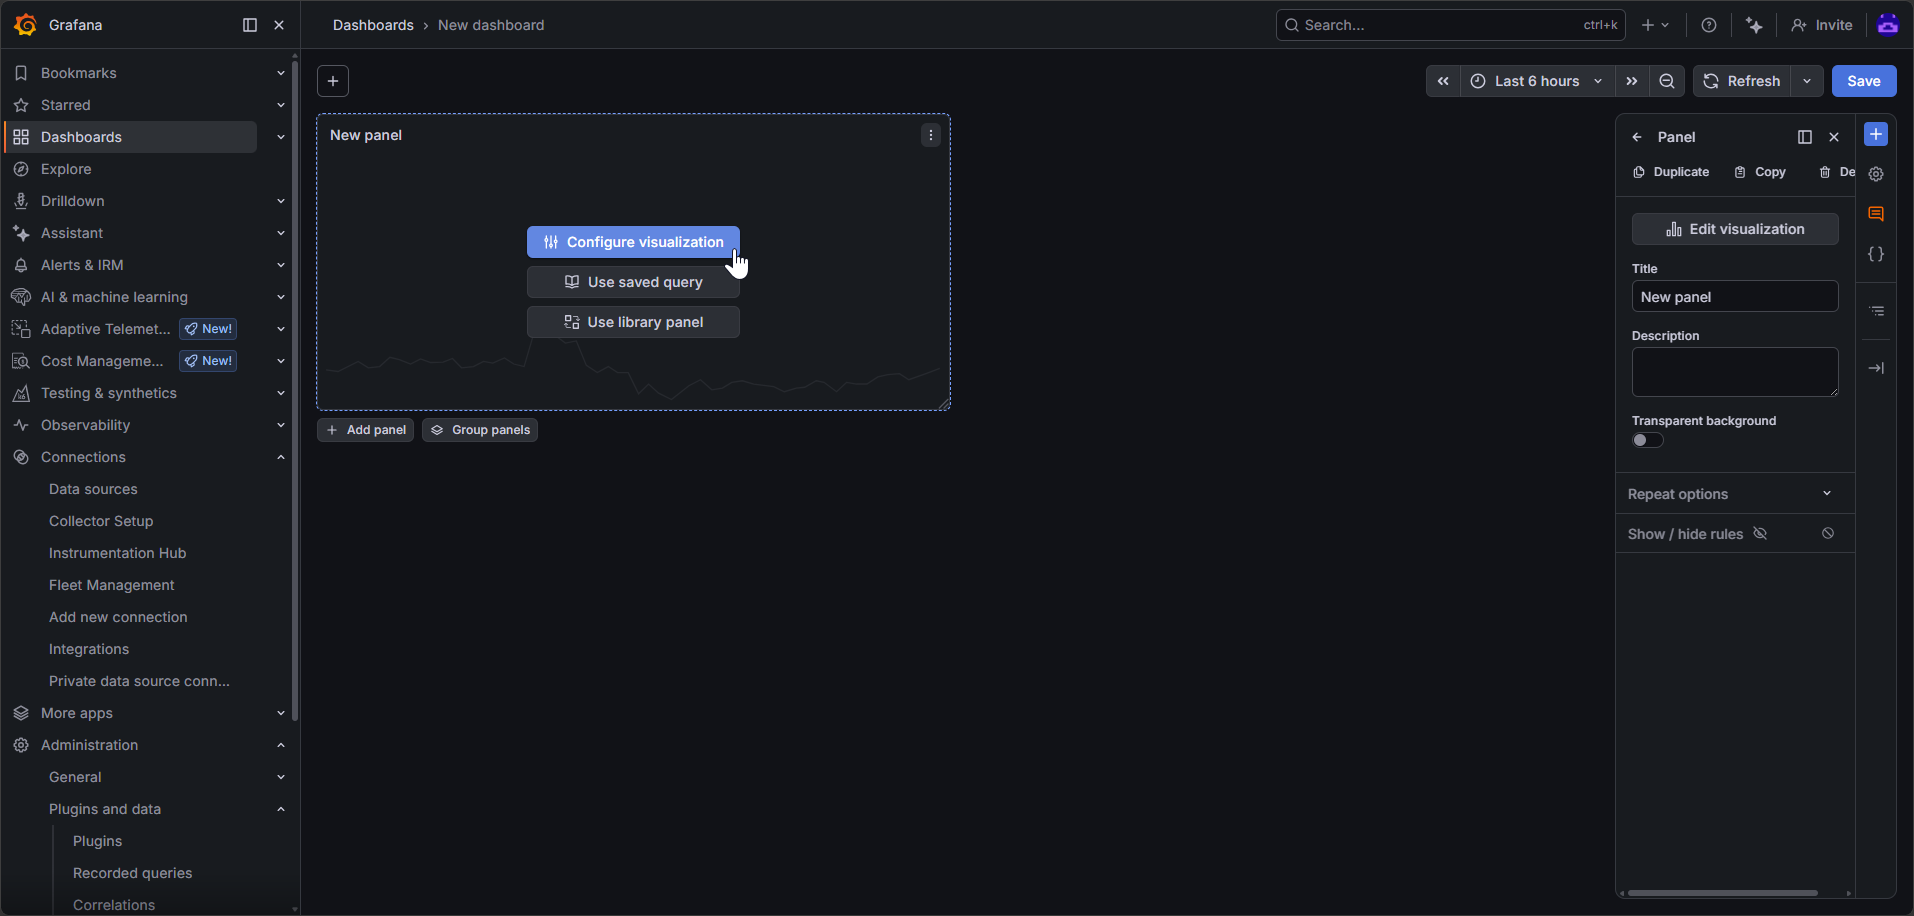Go back in Panel options pane
Image resolution: width=1914 pixels, height=916 pixels.
point(1637,137)
